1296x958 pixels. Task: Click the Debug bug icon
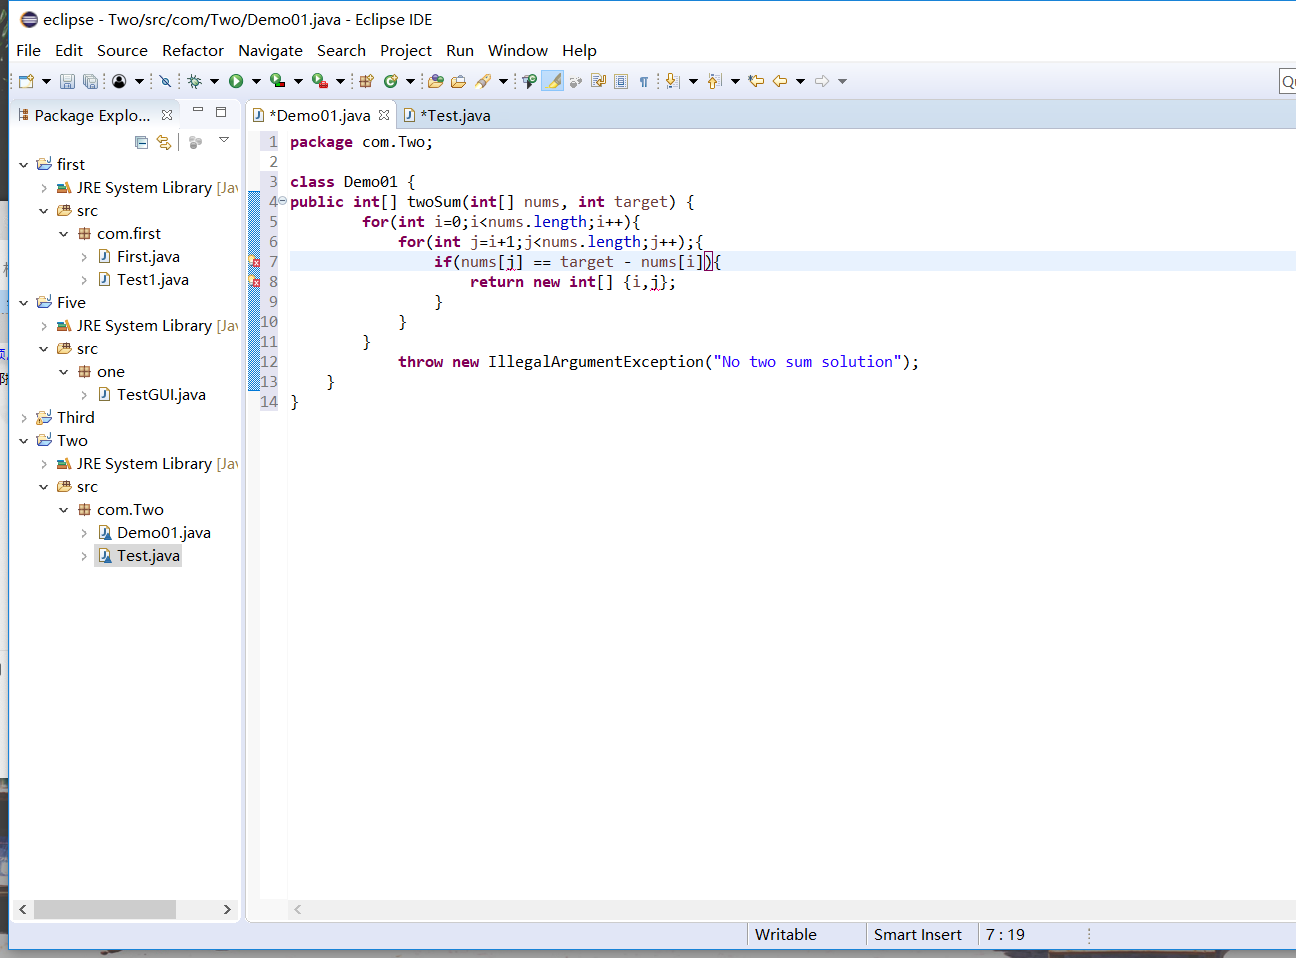click(x=194, y=81)
